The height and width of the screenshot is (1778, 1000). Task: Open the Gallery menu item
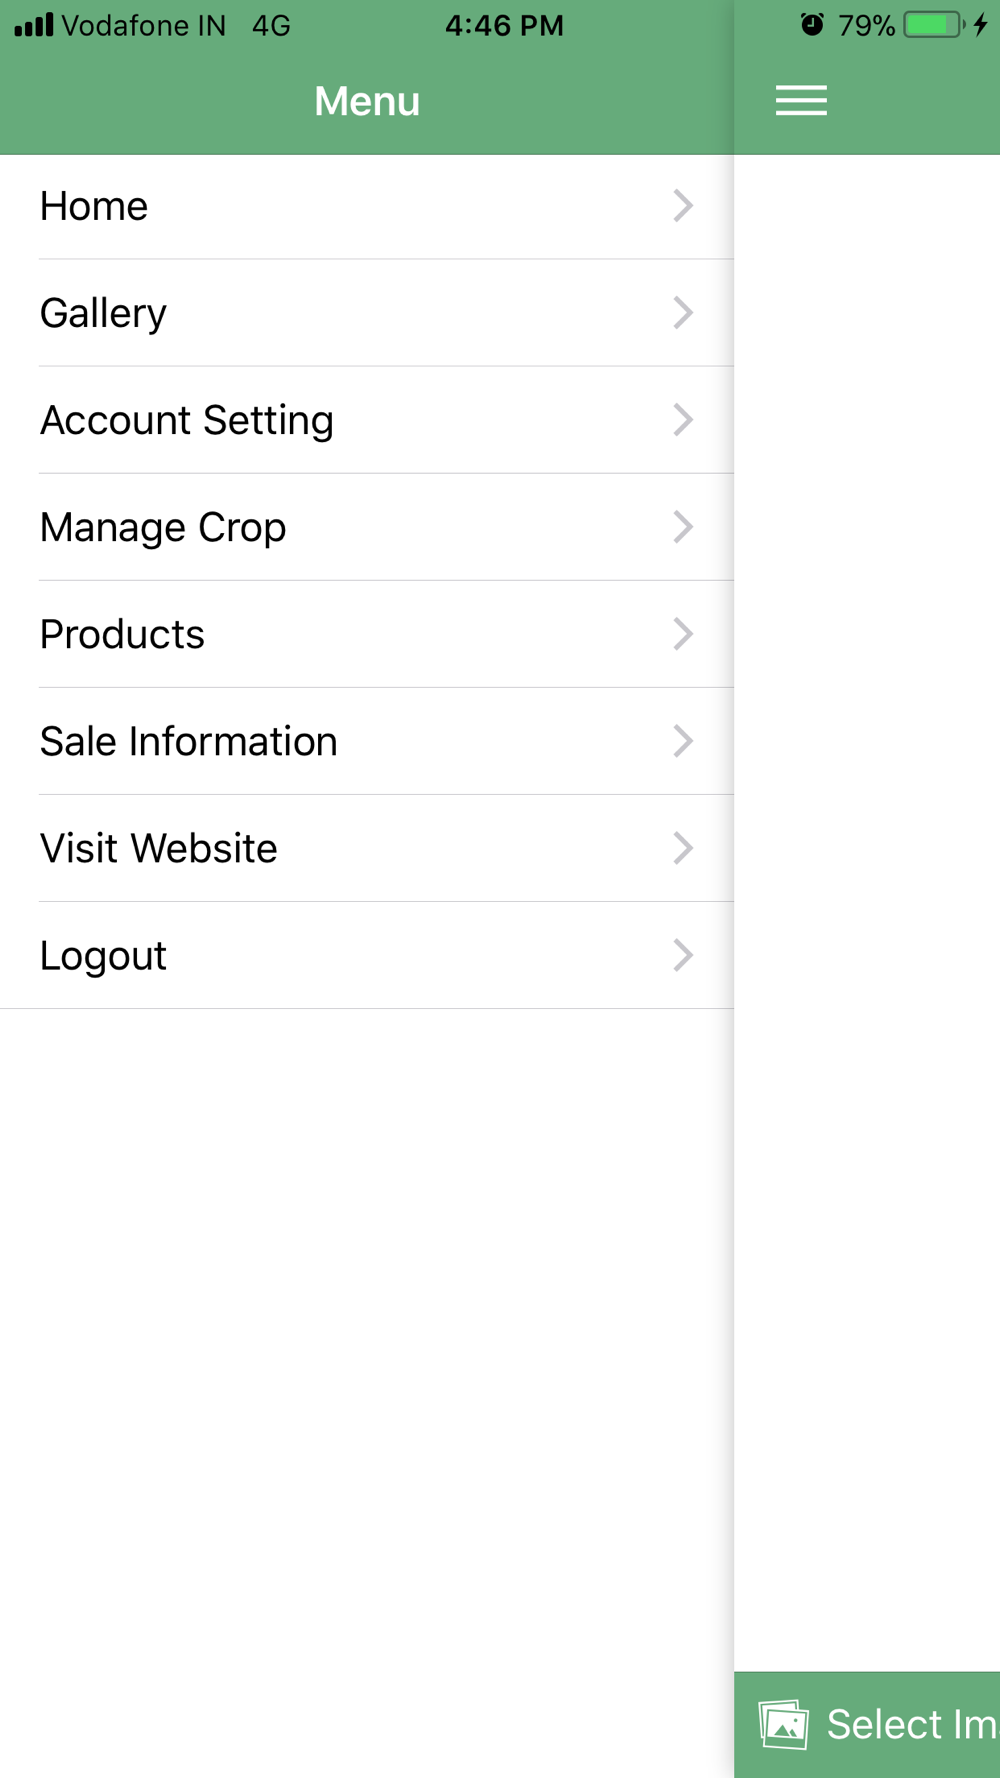pos(367,313)
